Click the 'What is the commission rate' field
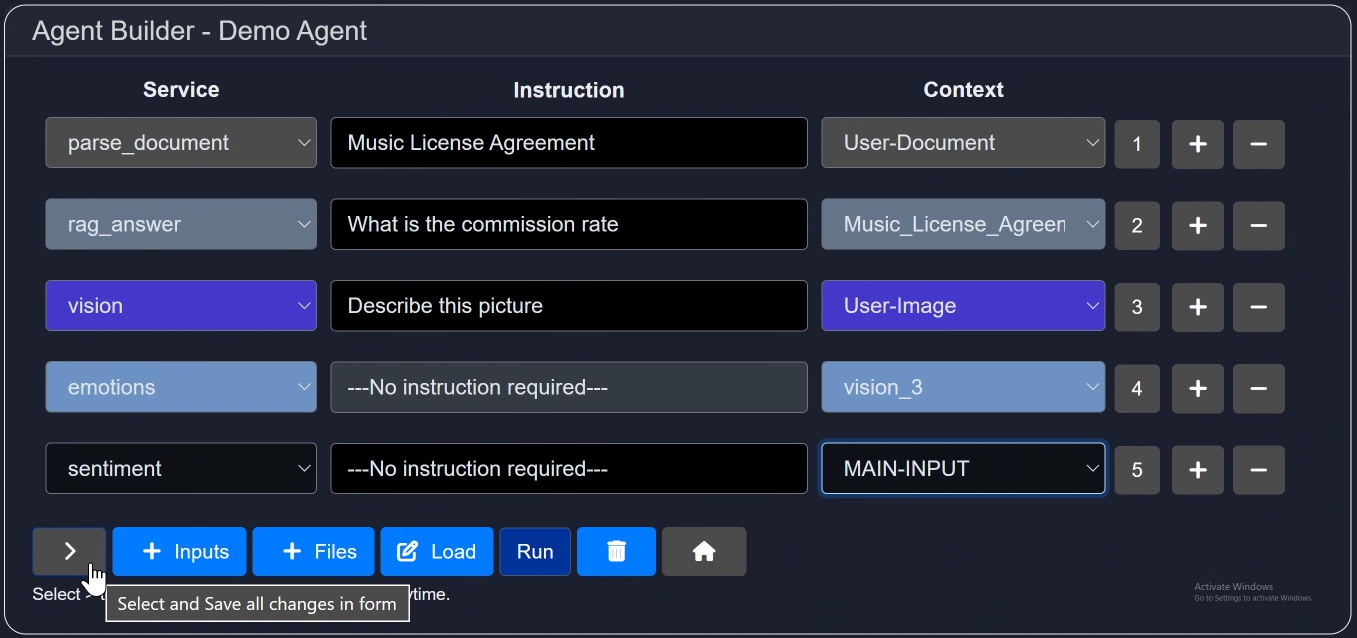This screenshot has width=1357, height=638. pos(568,225)
